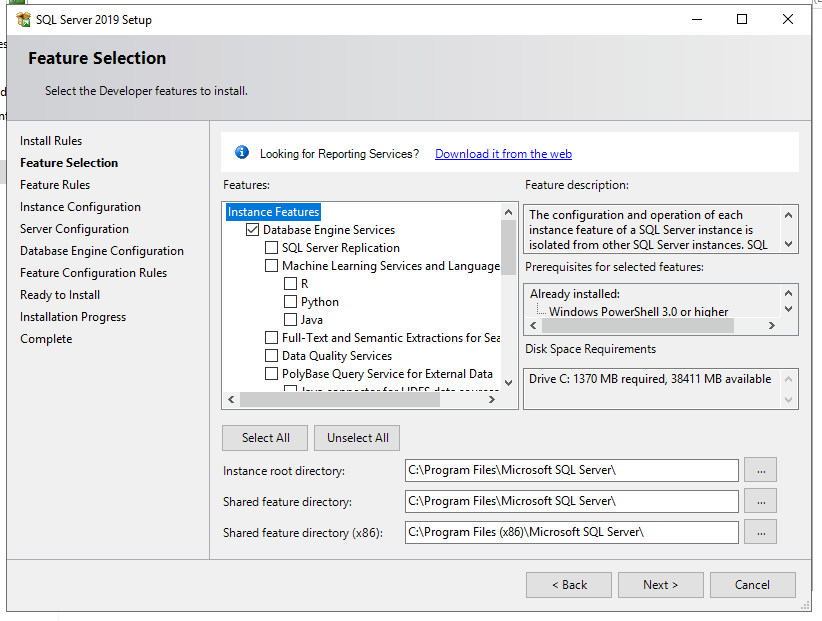The width and height of the screenshot is (822, 621).
Task: Click right arrow of Prerequisites horizontal scrollbar
Action: 772,325
